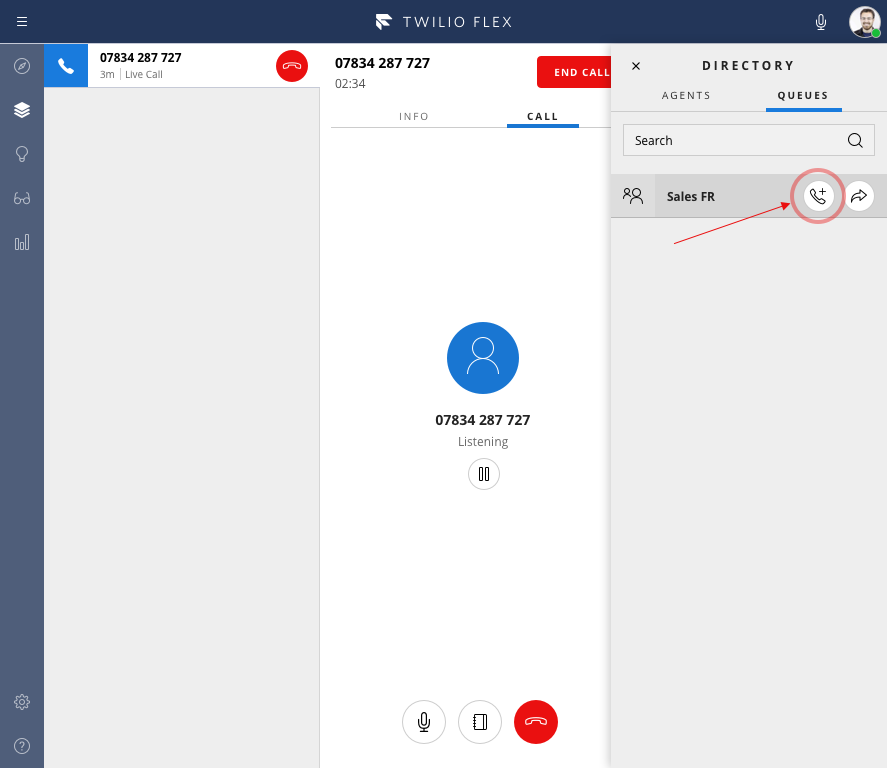Click the lightbulb icon in the sidebar
This screenshot has width=887, height=768.
coord(22,153)
